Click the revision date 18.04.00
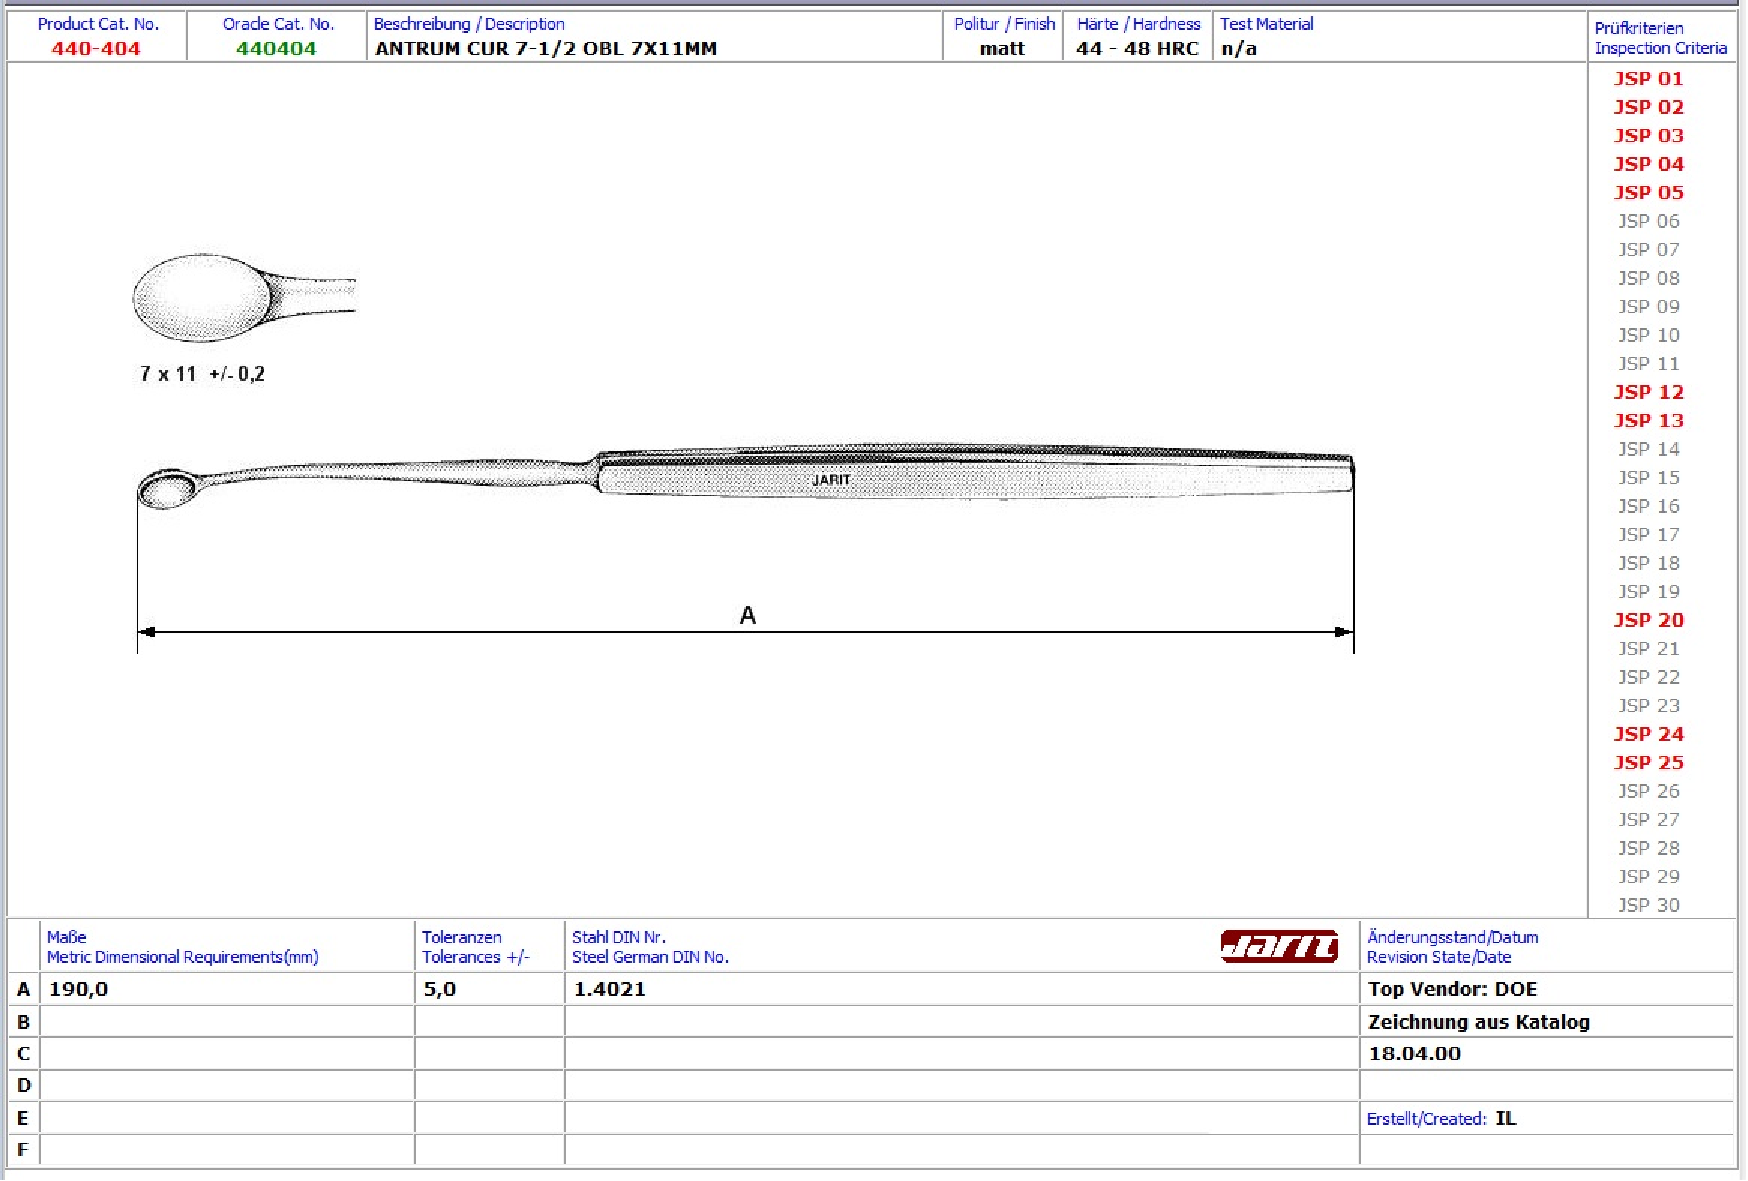This screenshot has width=1748, height=1181. point(1414,1054)
